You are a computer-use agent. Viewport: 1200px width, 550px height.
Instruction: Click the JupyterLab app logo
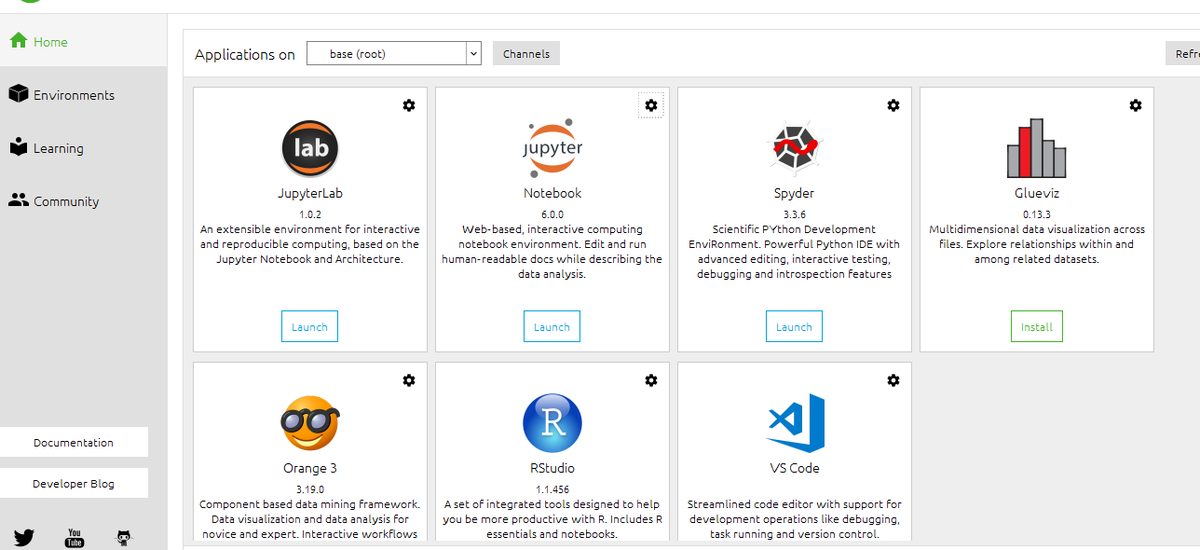[310, 148]
